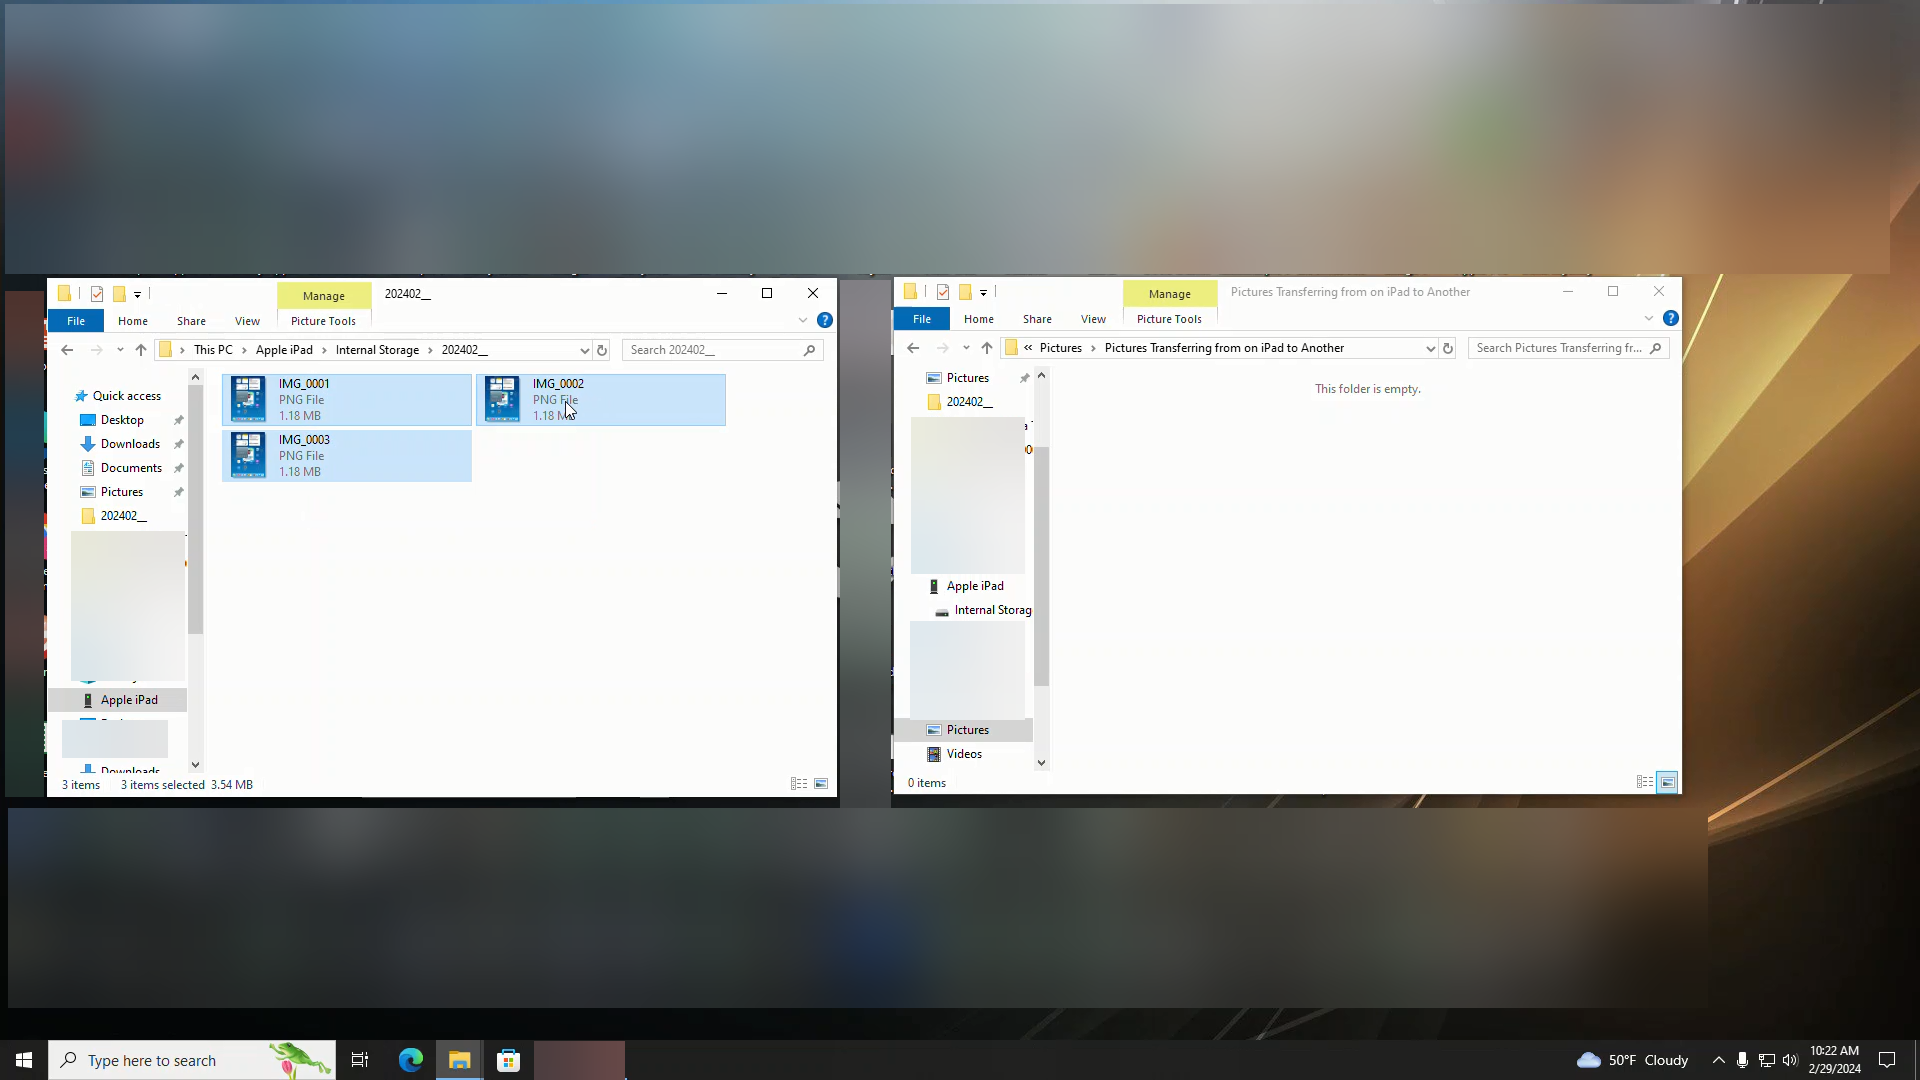The height and width of the screenshot is (1080, 1920).
Task: Click the help icon in left Explorer window
Action: pyautogui.click(x=825, y=320)
